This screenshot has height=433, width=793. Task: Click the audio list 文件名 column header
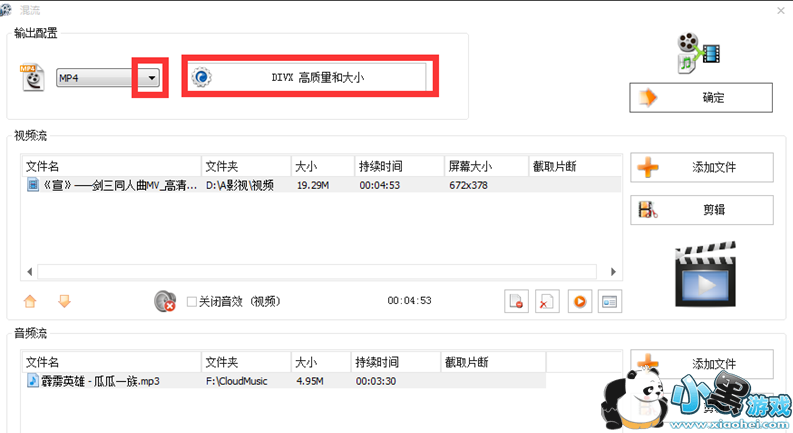111,362
